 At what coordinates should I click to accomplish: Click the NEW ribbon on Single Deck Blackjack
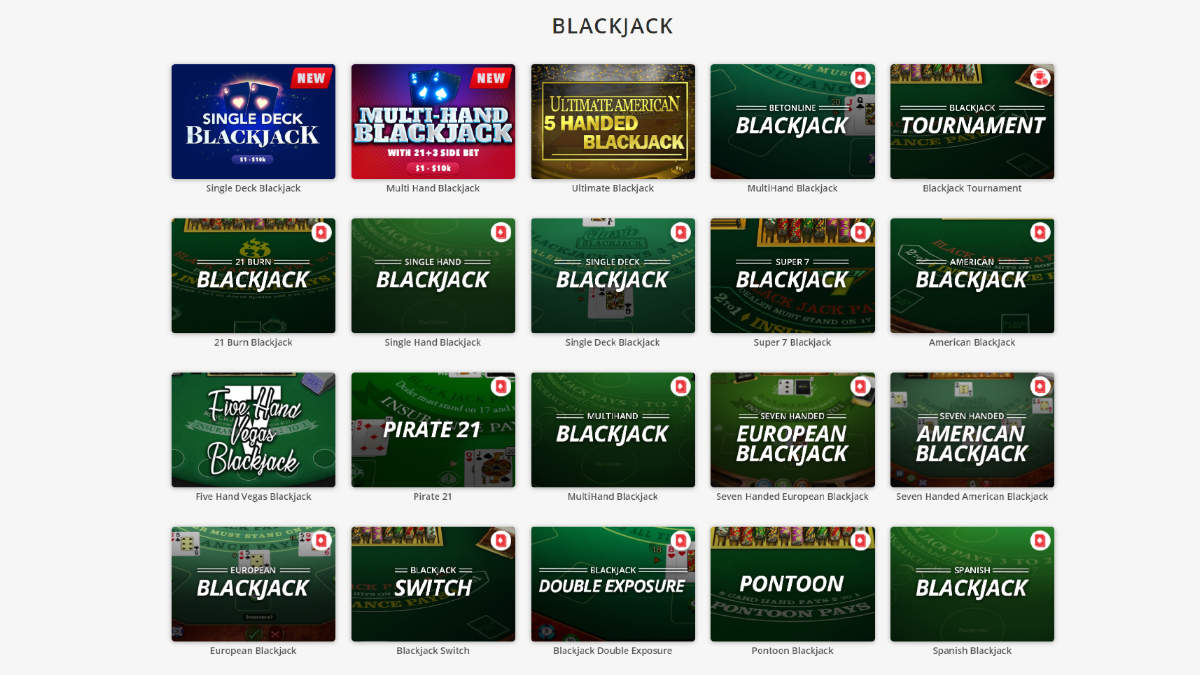312,78
